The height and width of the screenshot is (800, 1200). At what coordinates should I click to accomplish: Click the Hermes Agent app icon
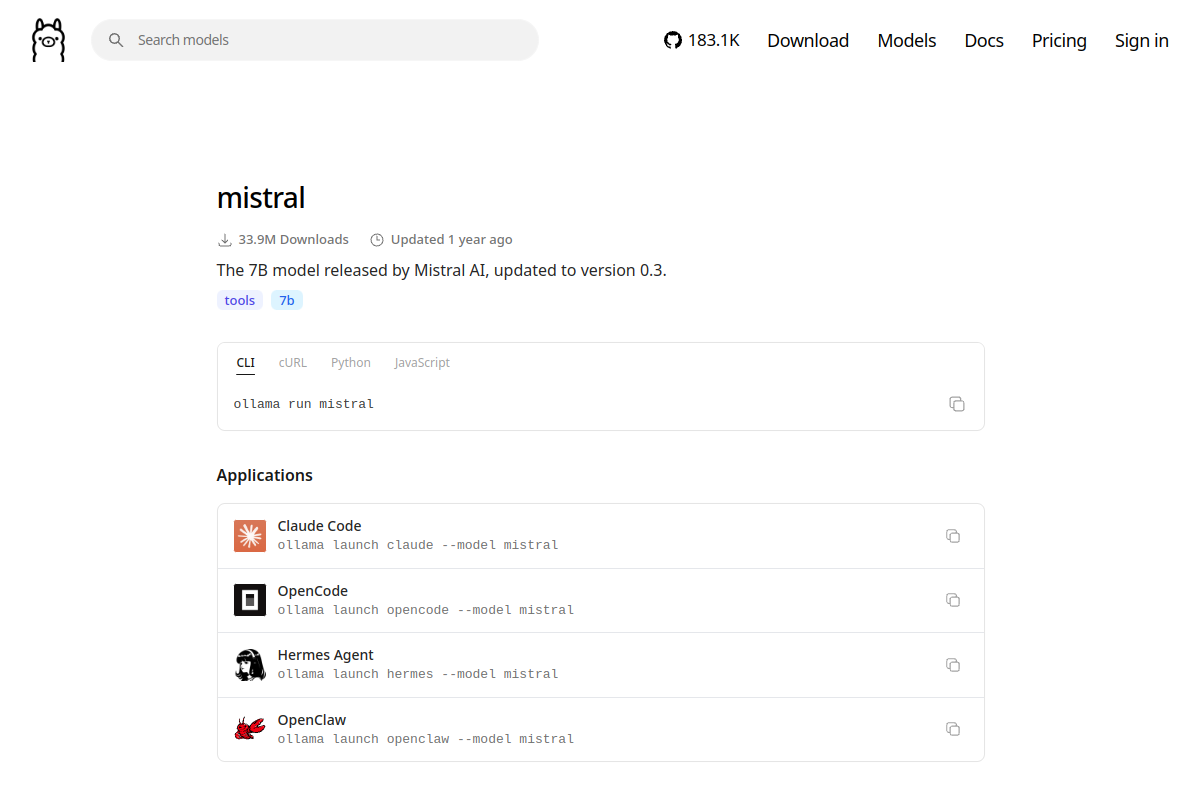(250, 665)
